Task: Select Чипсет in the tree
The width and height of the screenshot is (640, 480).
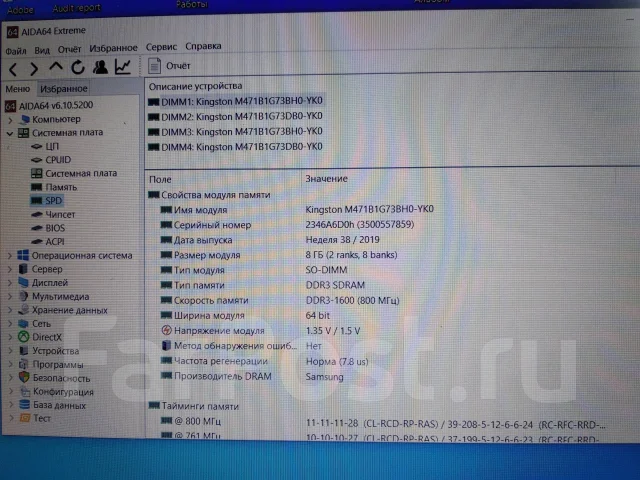Action: [x=53, y=215]
